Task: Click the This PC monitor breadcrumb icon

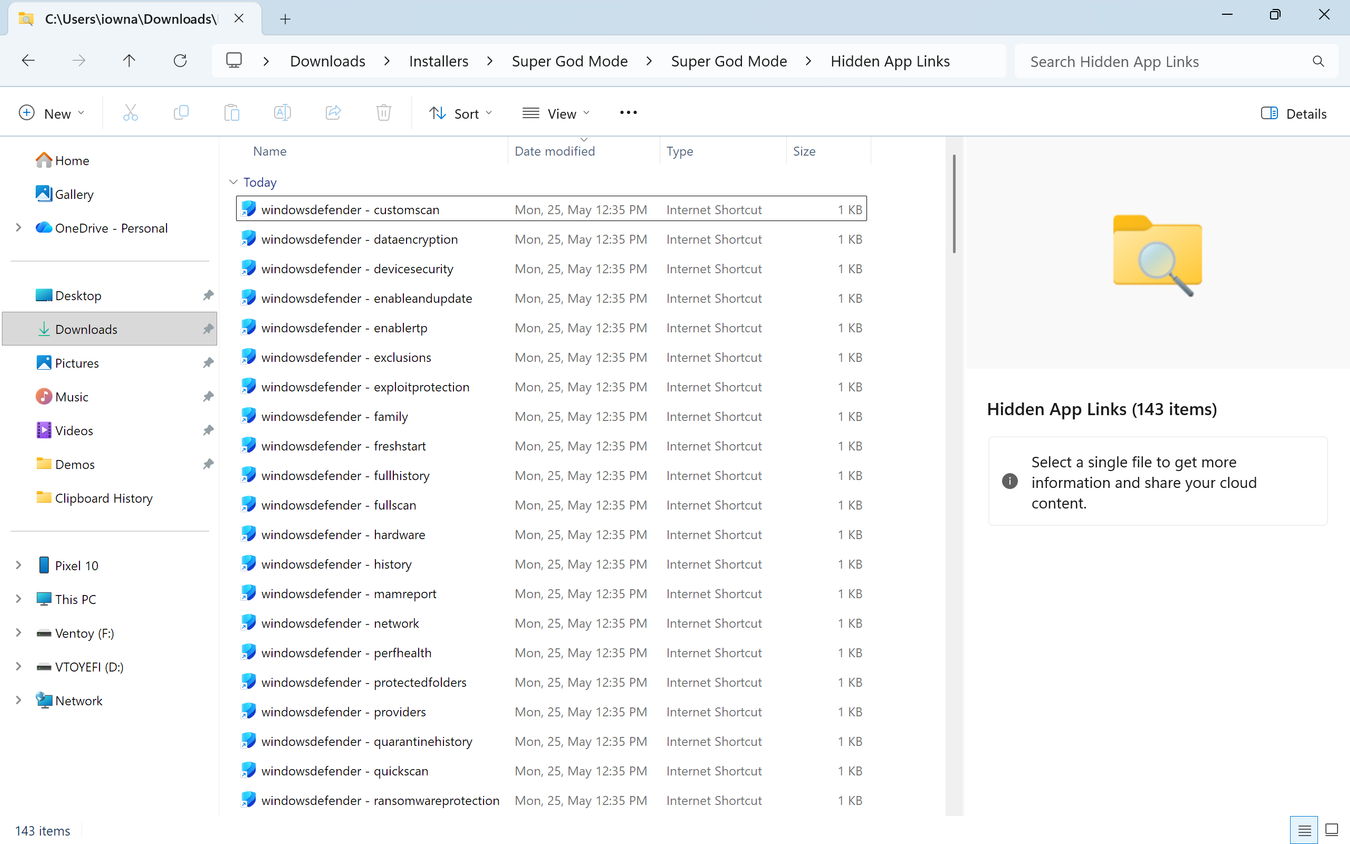Action: [234, 61]
